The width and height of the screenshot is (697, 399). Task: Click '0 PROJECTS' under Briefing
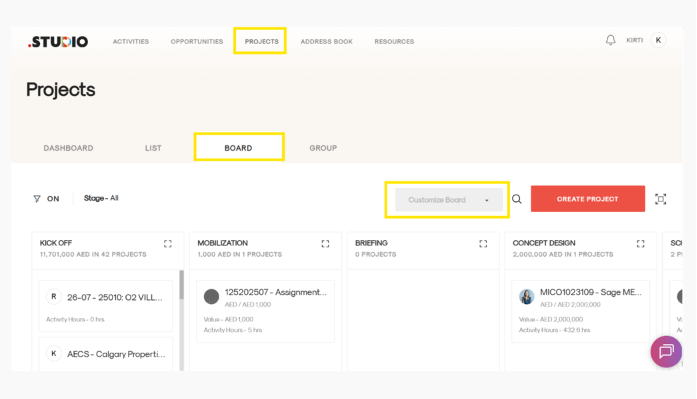coord(376,255)
